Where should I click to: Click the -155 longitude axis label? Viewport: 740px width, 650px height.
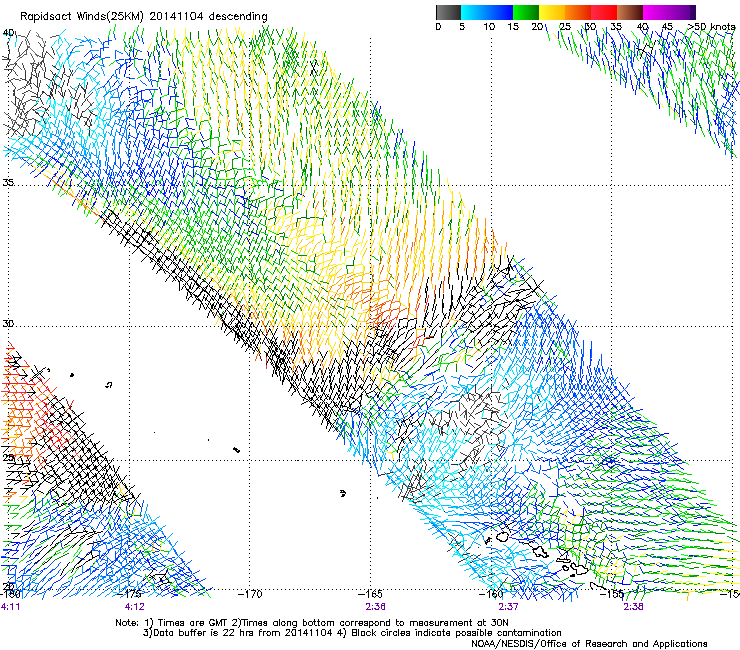point(612,594)
